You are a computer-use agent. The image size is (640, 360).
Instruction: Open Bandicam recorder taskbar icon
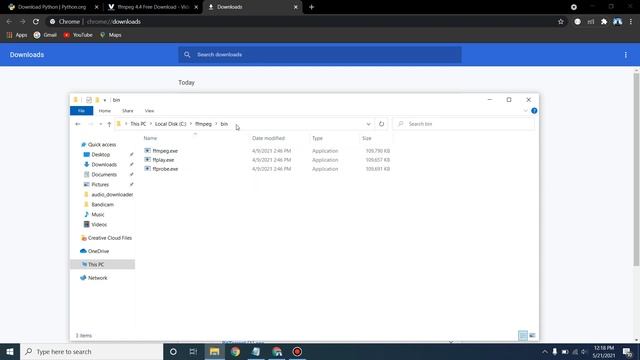pos(297,351)
